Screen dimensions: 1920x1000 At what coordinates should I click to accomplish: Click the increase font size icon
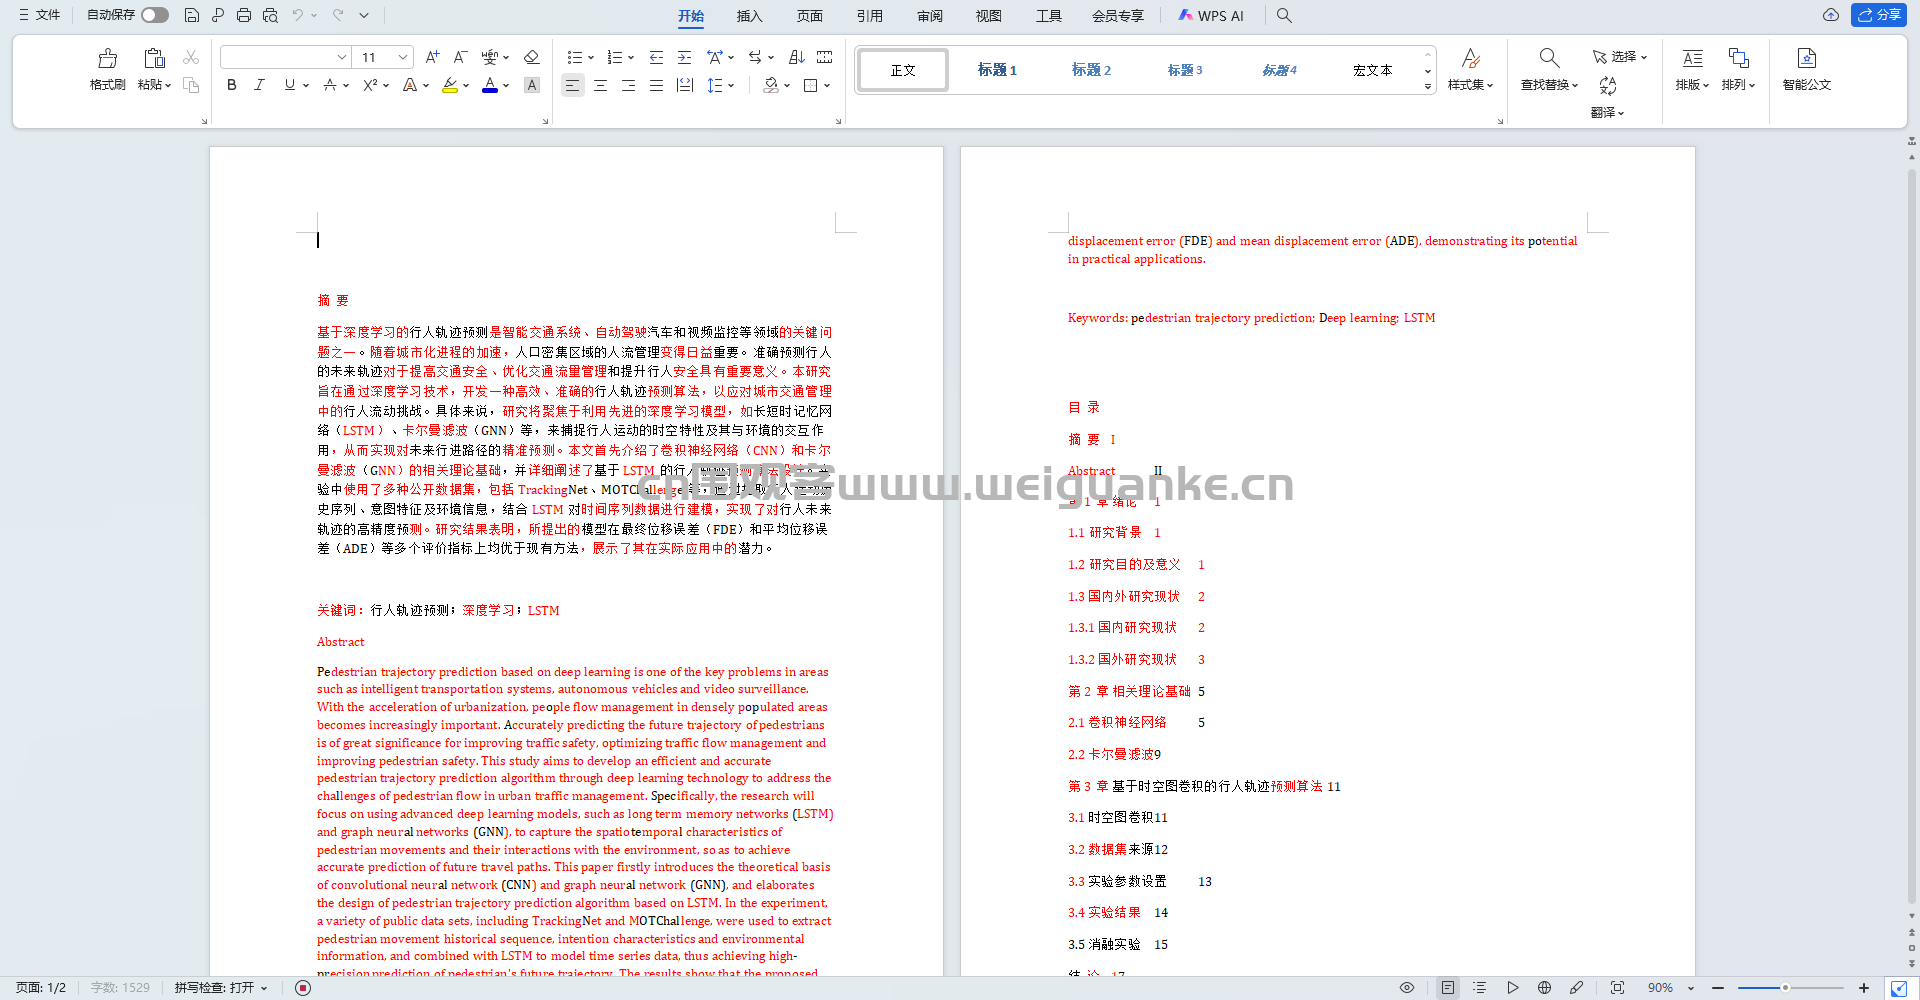coord(432,57)
